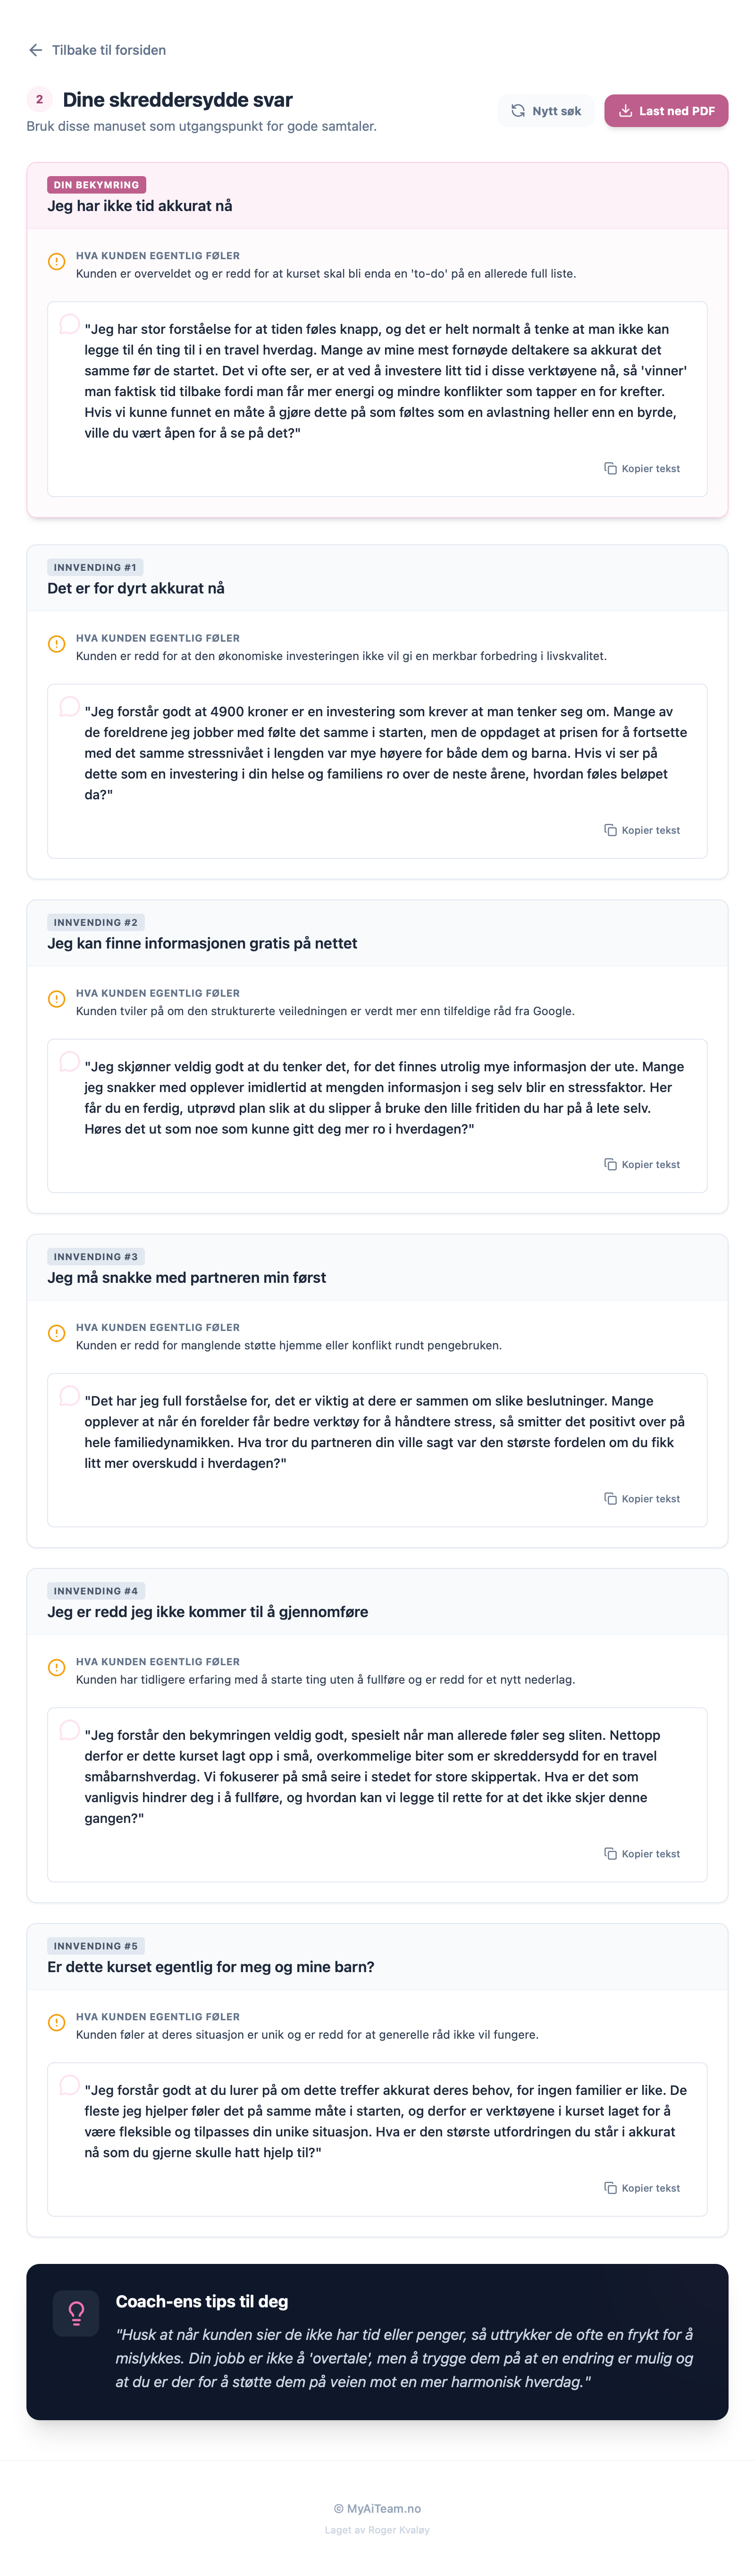755x2576 pixels.
Task: Click the warning icon under Innvending #4
Action: (57, 1668)
